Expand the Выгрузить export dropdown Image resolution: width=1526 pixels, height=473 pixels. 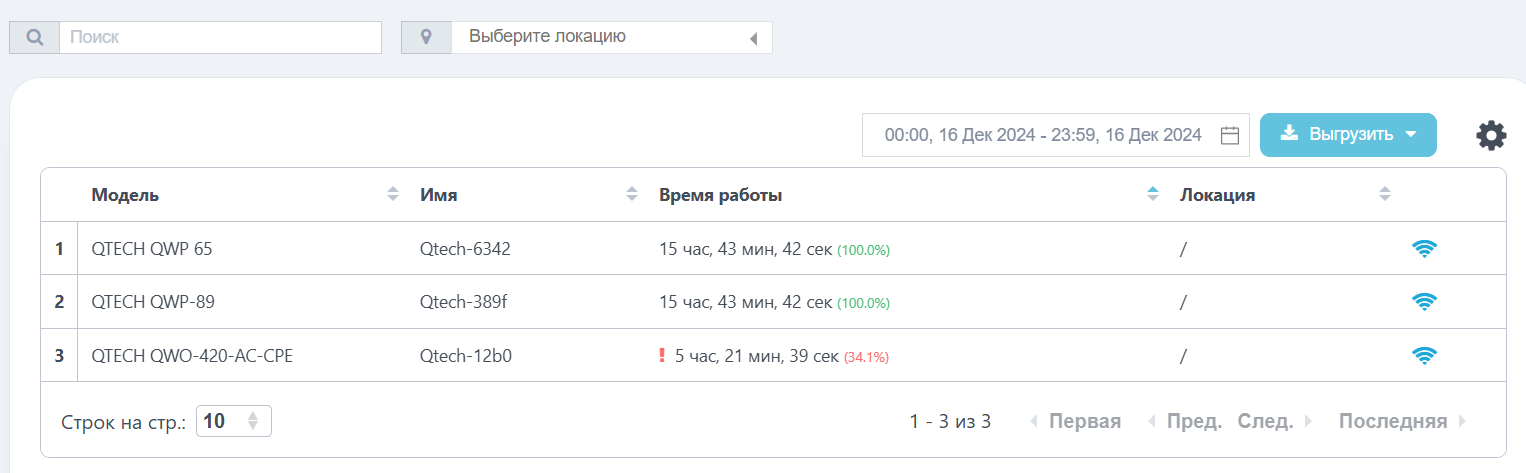(1348, 135)
